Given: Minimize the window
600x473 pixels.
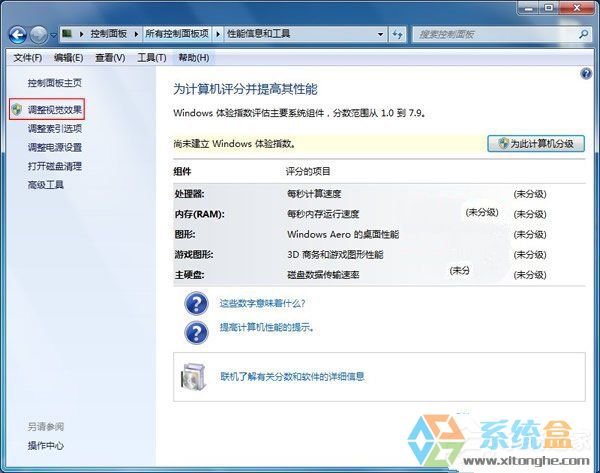Looking at the screenshot, I should 530,8.
